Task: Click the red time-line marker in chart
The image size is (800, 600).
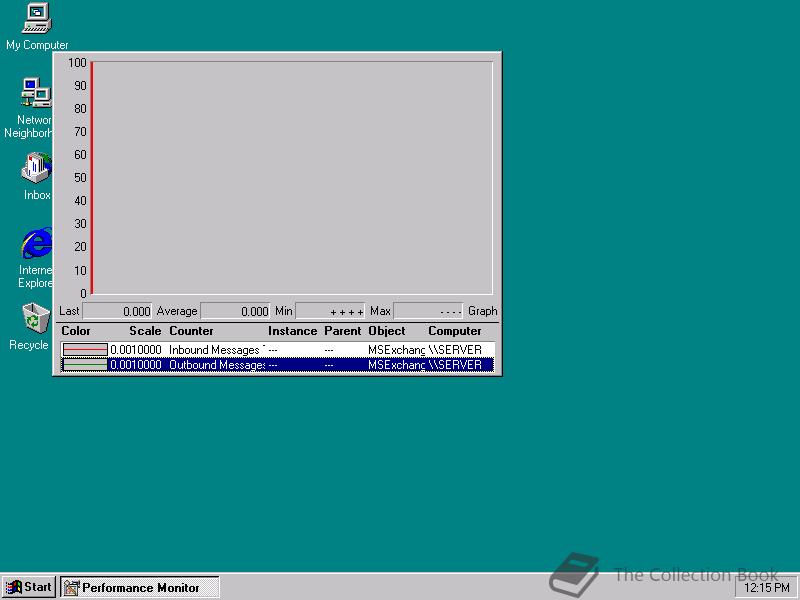Action: [92, 178]
